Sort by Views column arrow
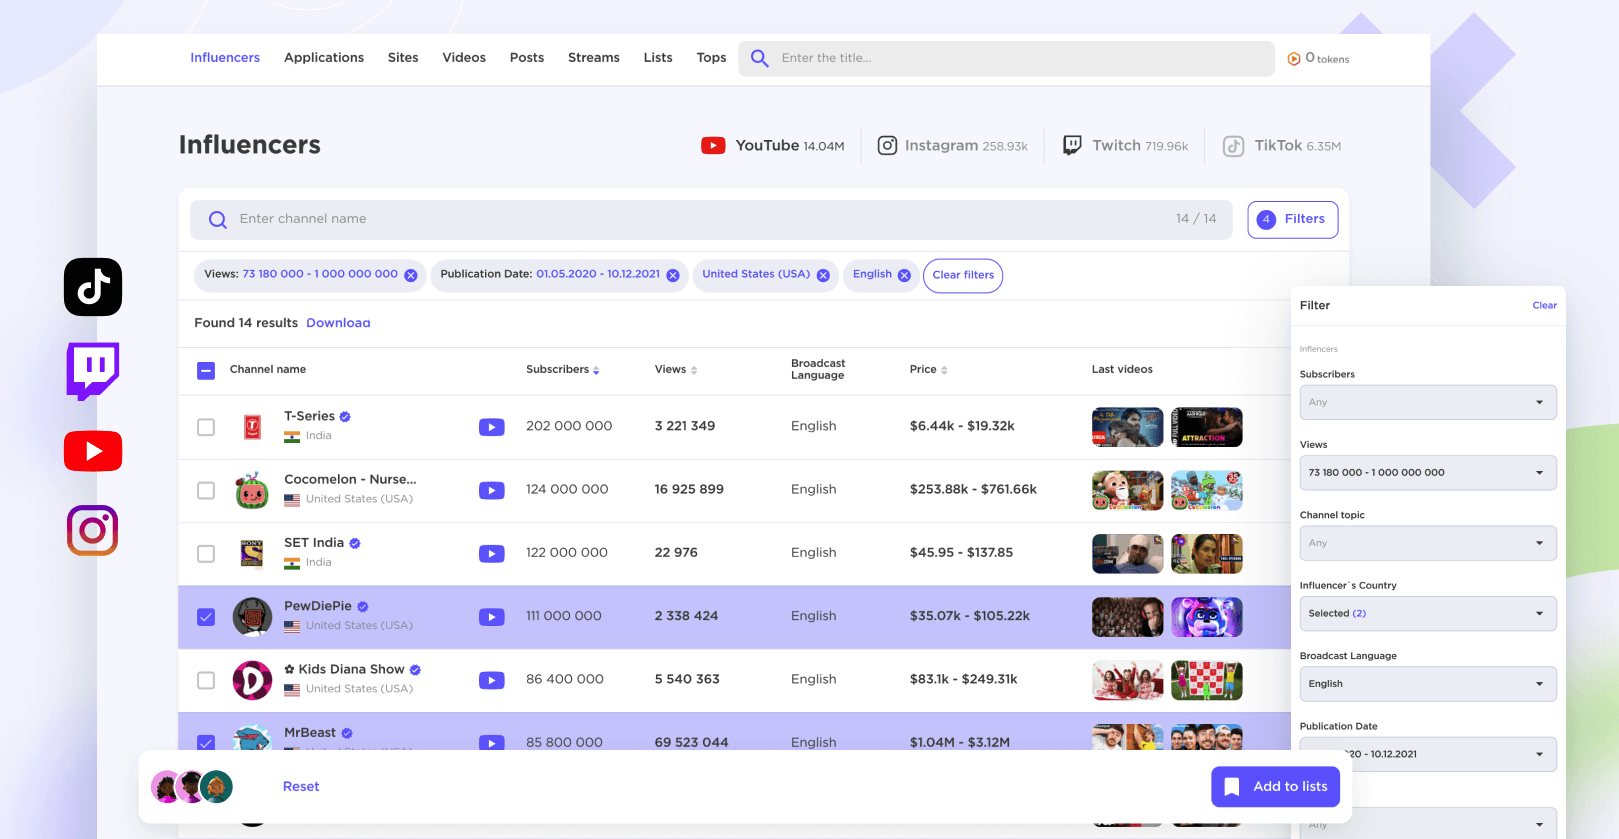The height and width of the screenshot is (839, 1619). pos(694,370)
